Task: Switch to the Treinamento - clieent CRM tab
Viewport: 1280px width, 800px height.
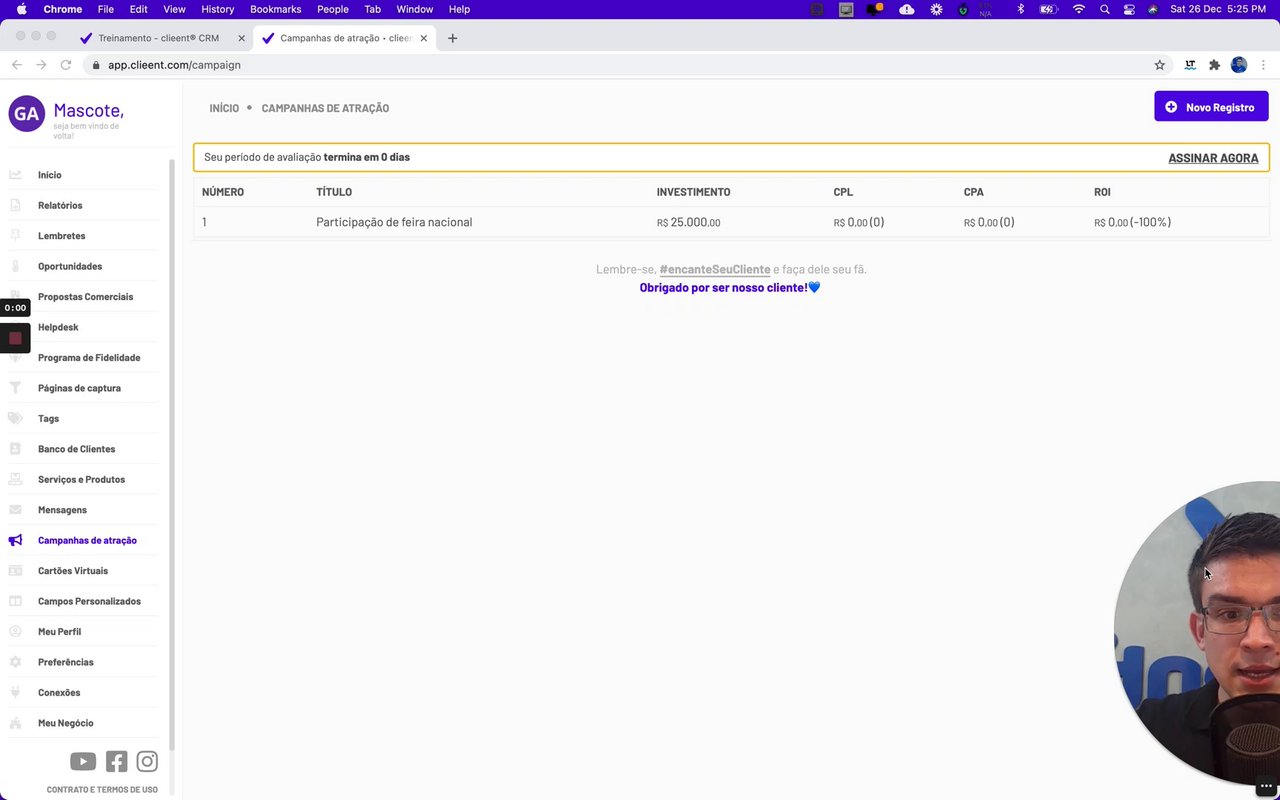Action: (160, 38)
